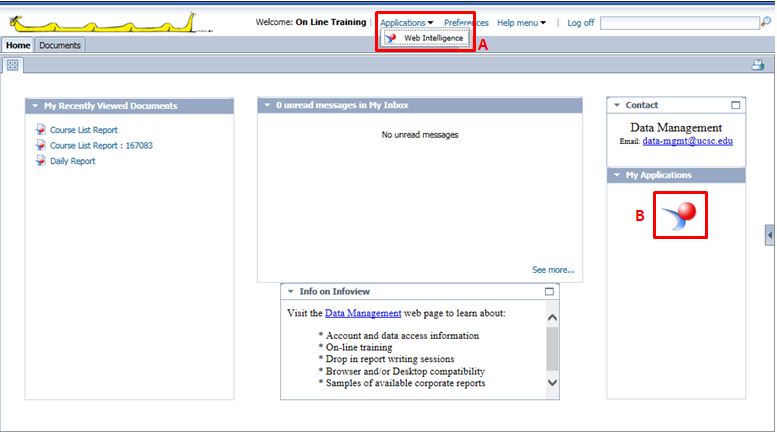
Task: Switch to the Home tab
Action: 18,45
